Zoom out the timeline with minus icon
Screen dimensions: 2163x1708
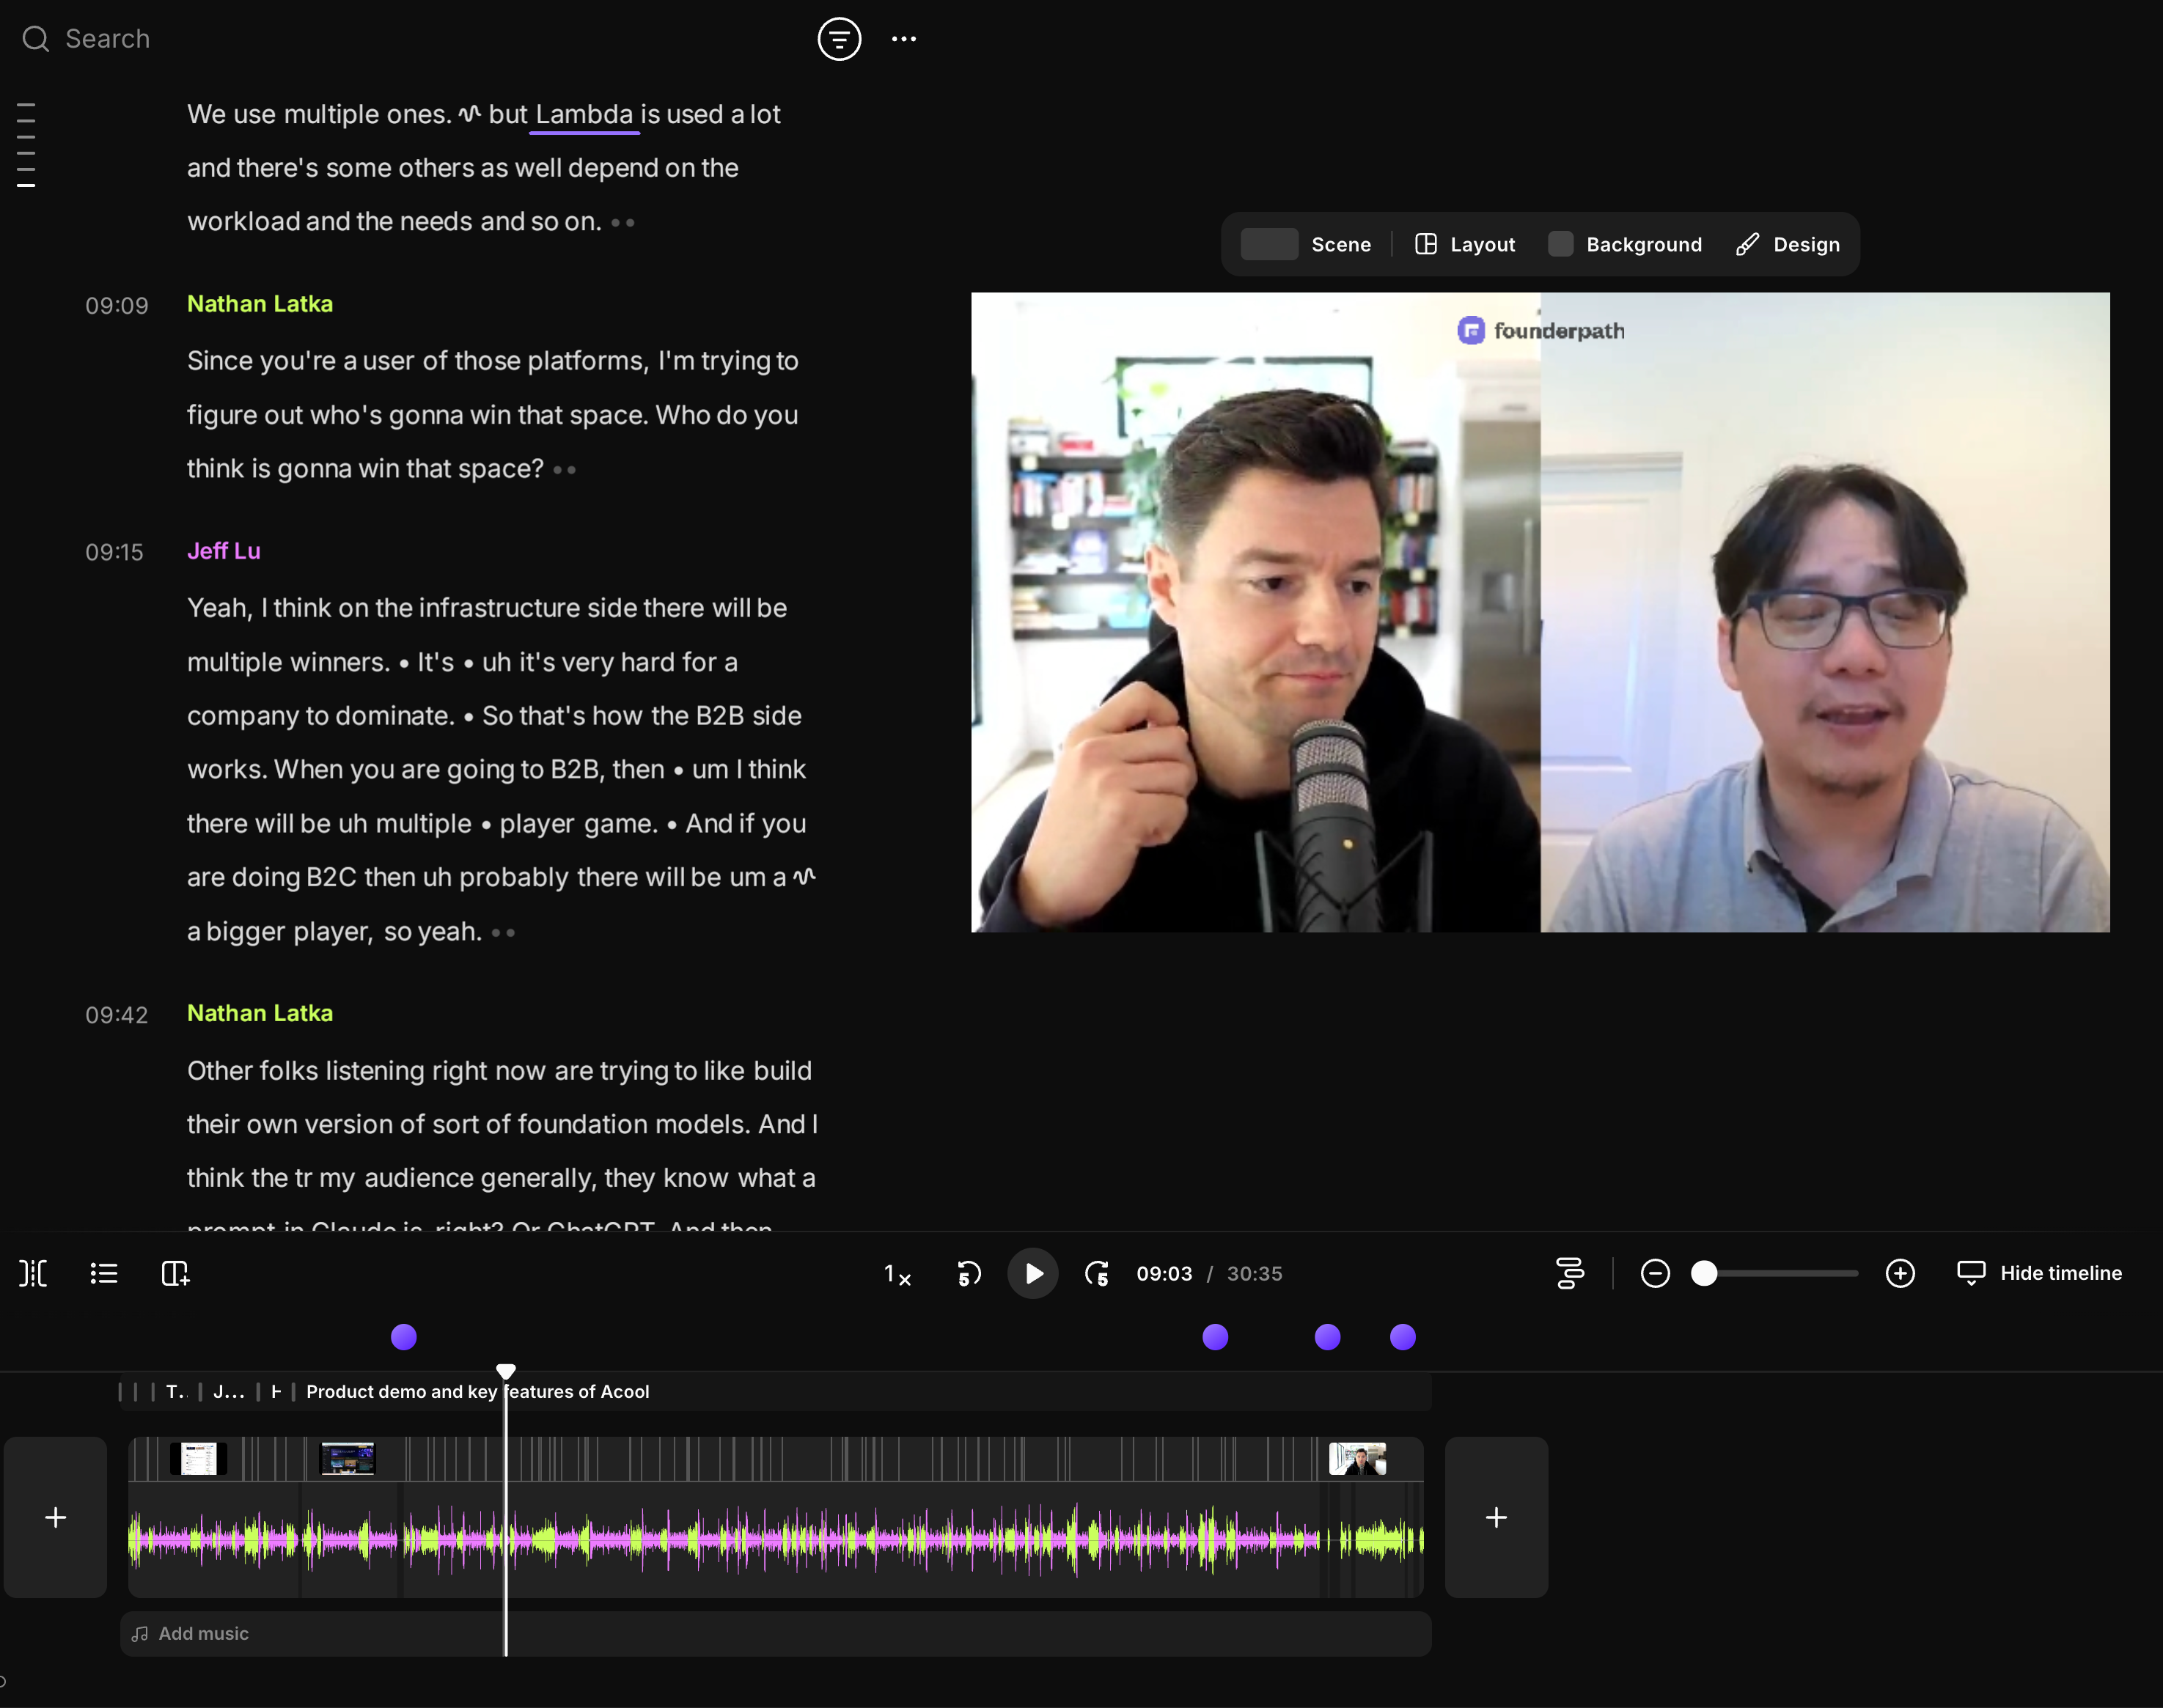pos(1655,1273)
